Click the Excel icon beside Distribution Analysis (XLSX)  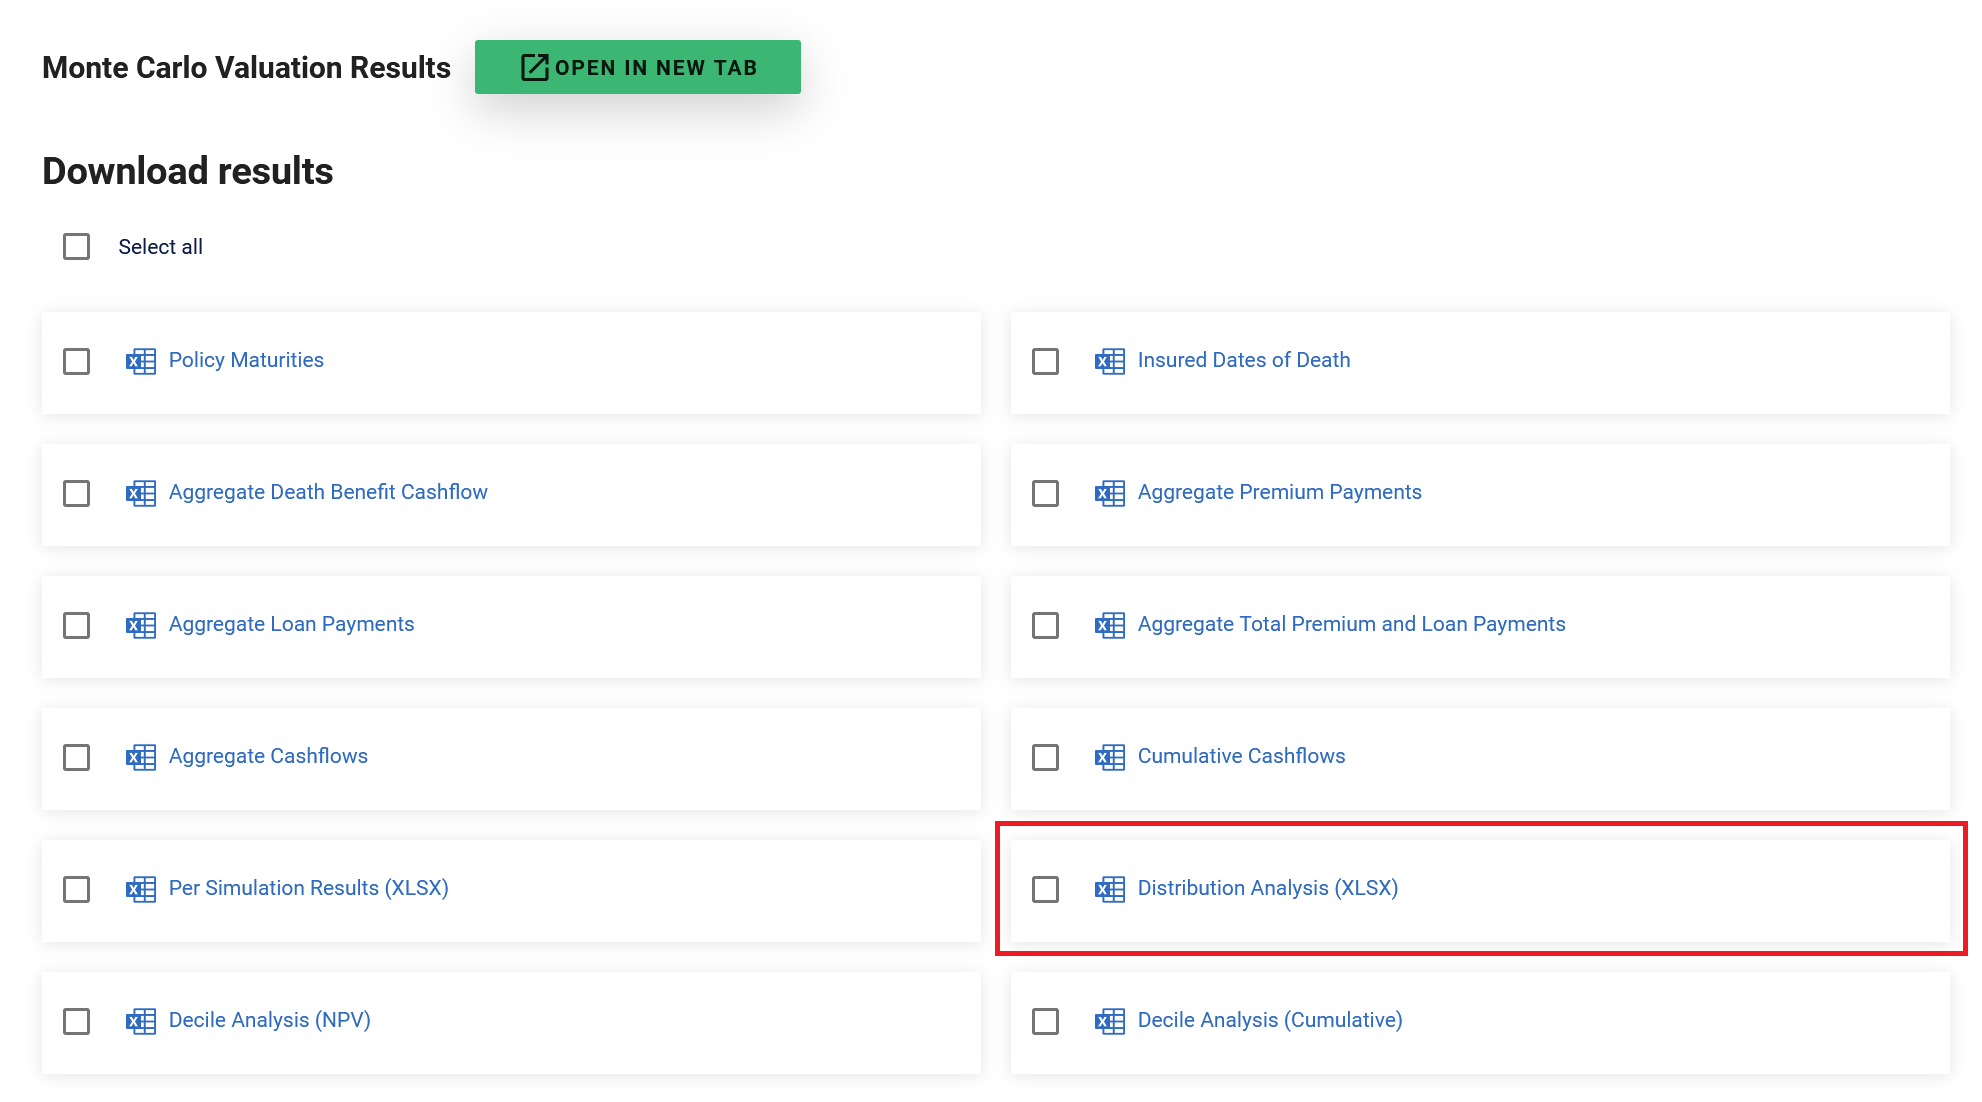pos(1109,889)
